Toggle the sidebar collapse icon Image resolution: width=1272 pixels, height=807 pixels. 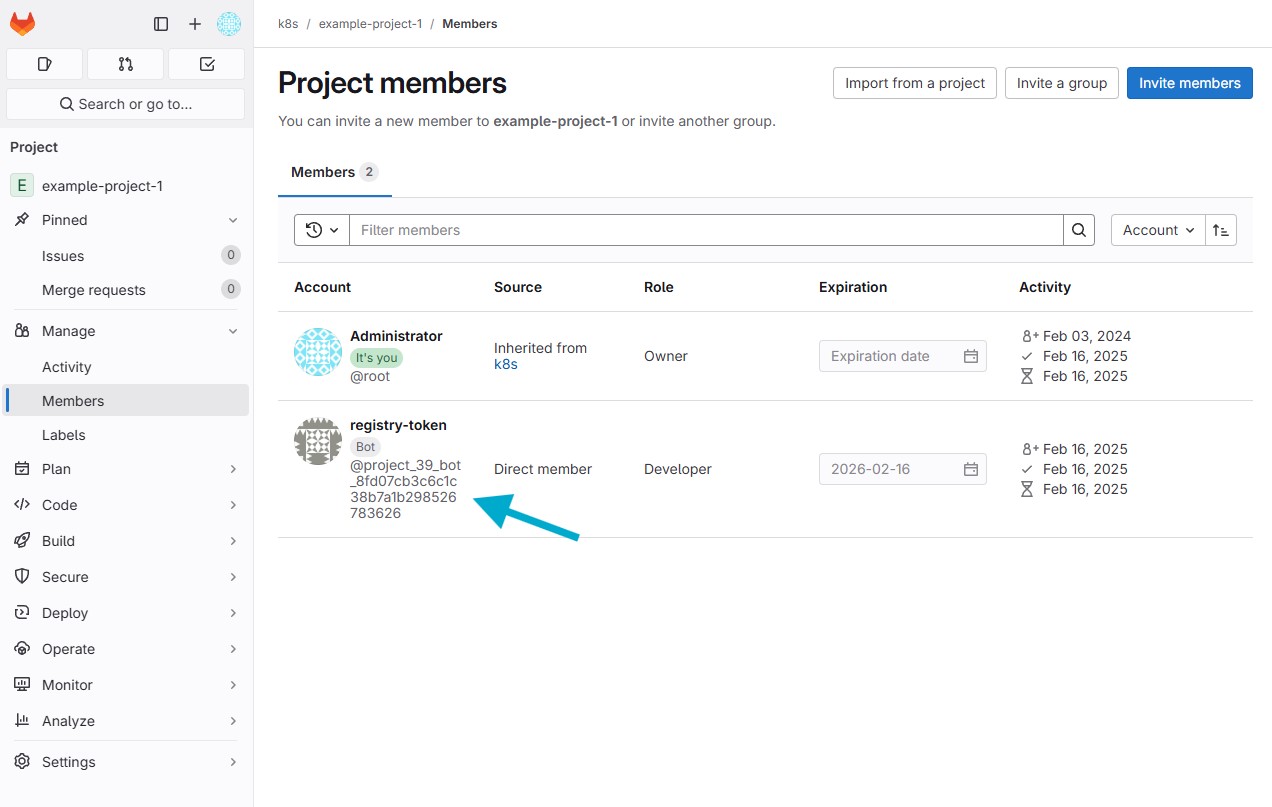click(x=161, y=24)
